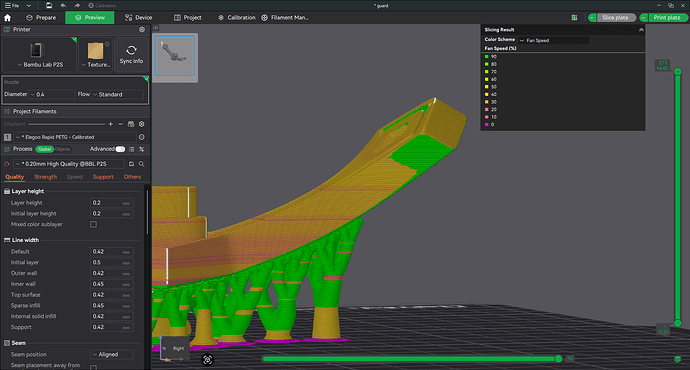690x370 pixels.
Task: Click the Sparse infill line width field
Action: [111, 306]
